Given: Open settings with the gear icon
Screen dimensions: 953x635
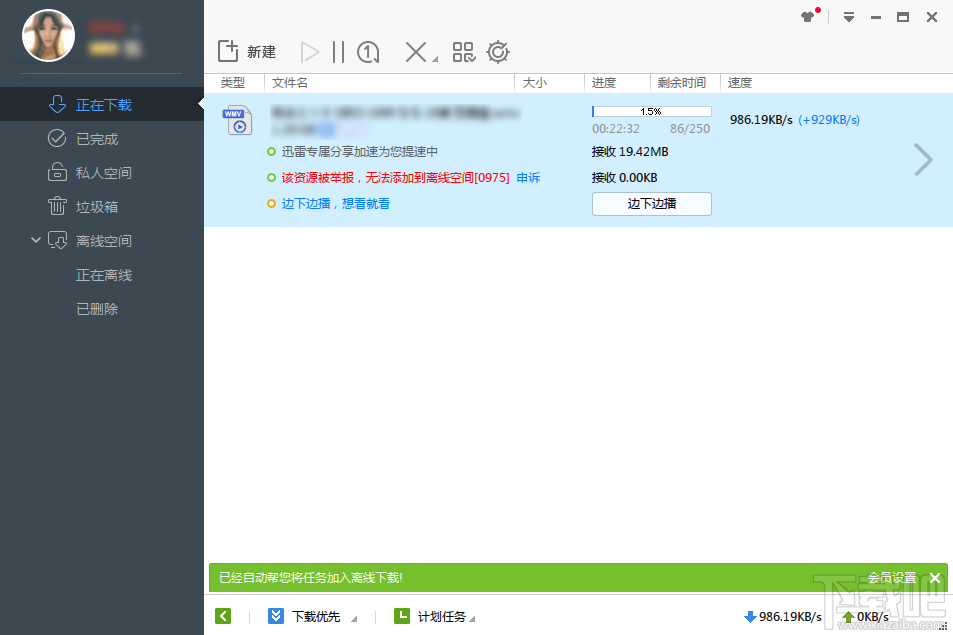Looking at the screenshot, I should 498,52.
